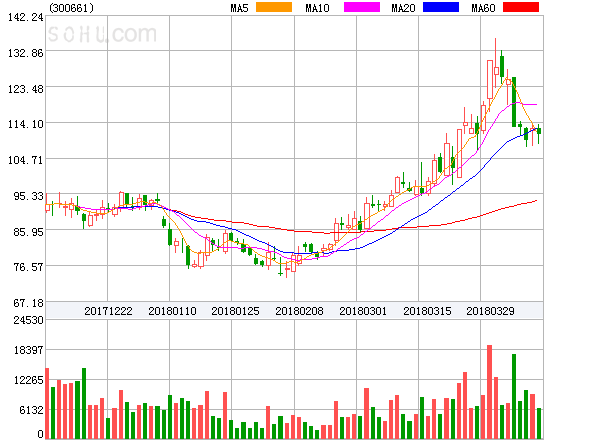The height and width of the screenshot is (440, 600).
Task: Click the highest-peak red candlestick above 132.86
Action: [x=496, y=65]
